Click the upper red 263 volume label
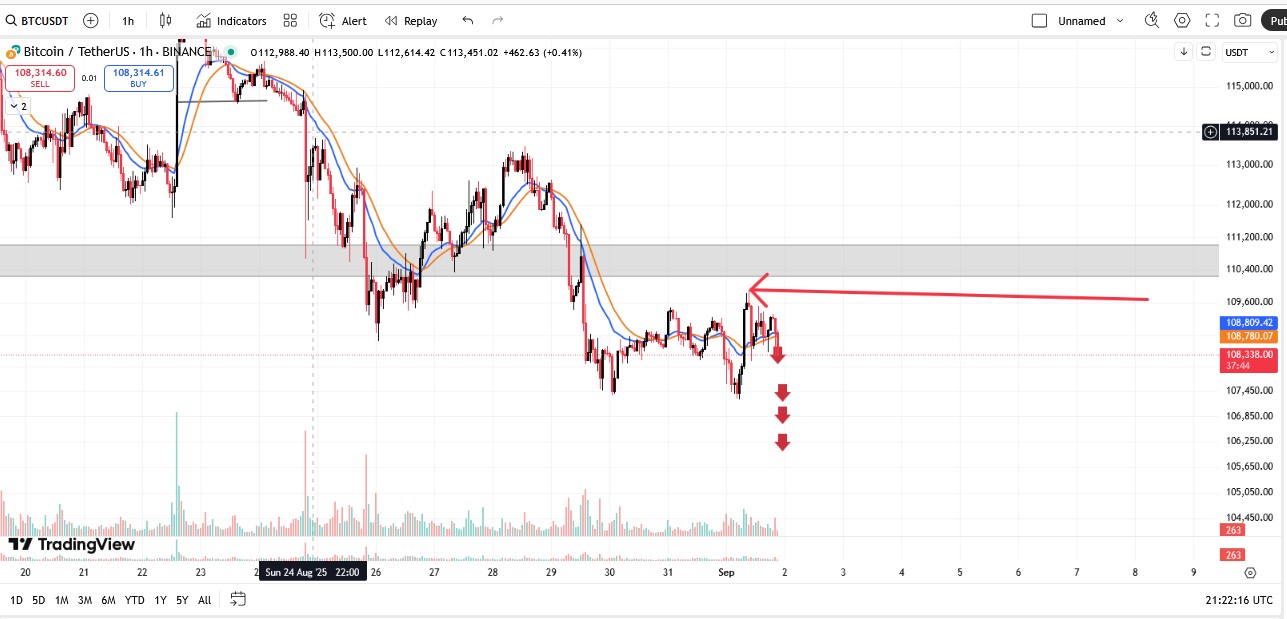Screen dimensions: 1287x619 coord(1232,530)
